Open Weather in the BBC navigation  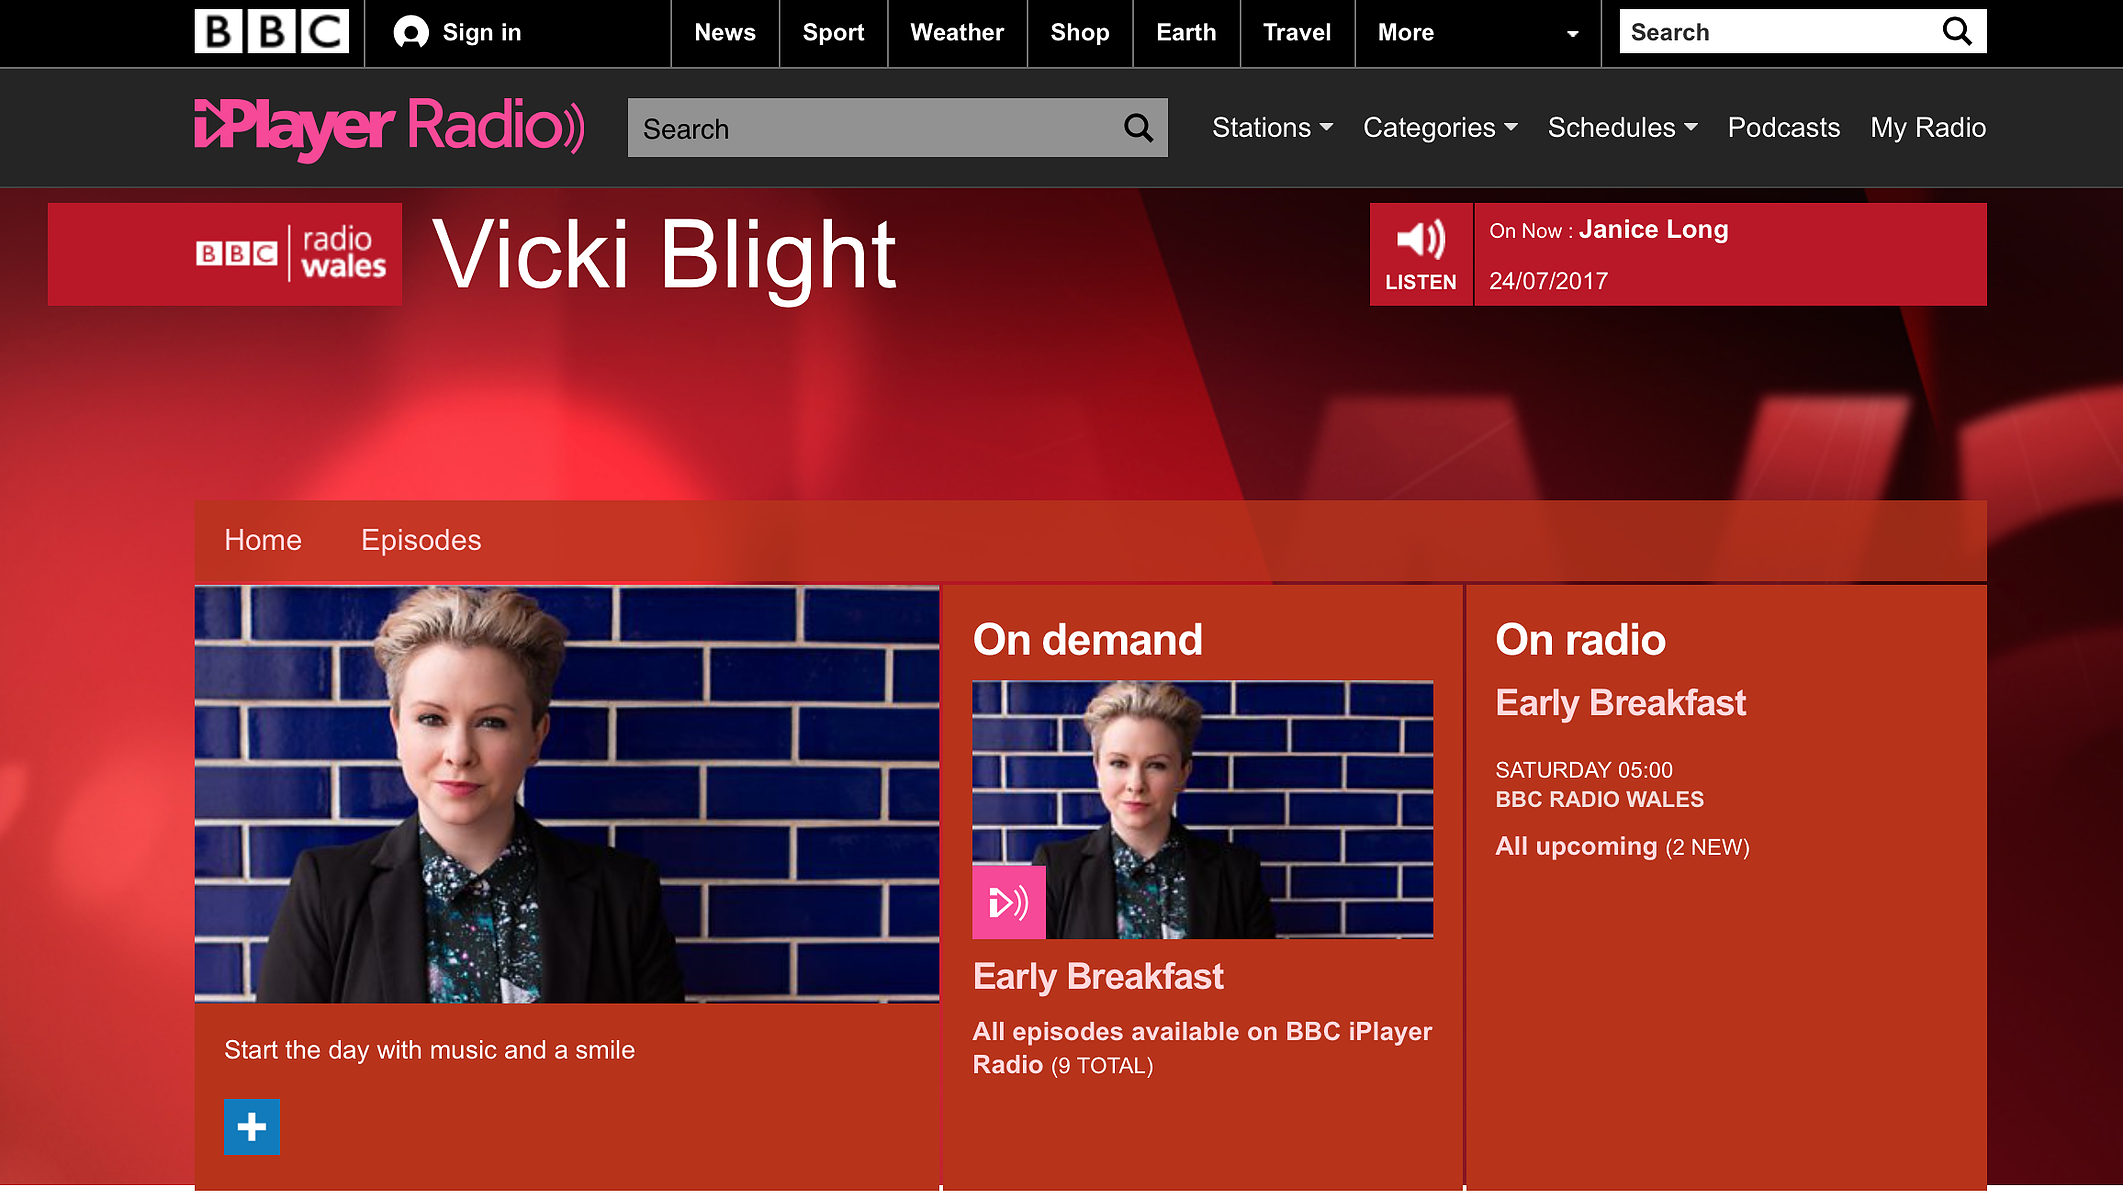click(x=957, y=33)
